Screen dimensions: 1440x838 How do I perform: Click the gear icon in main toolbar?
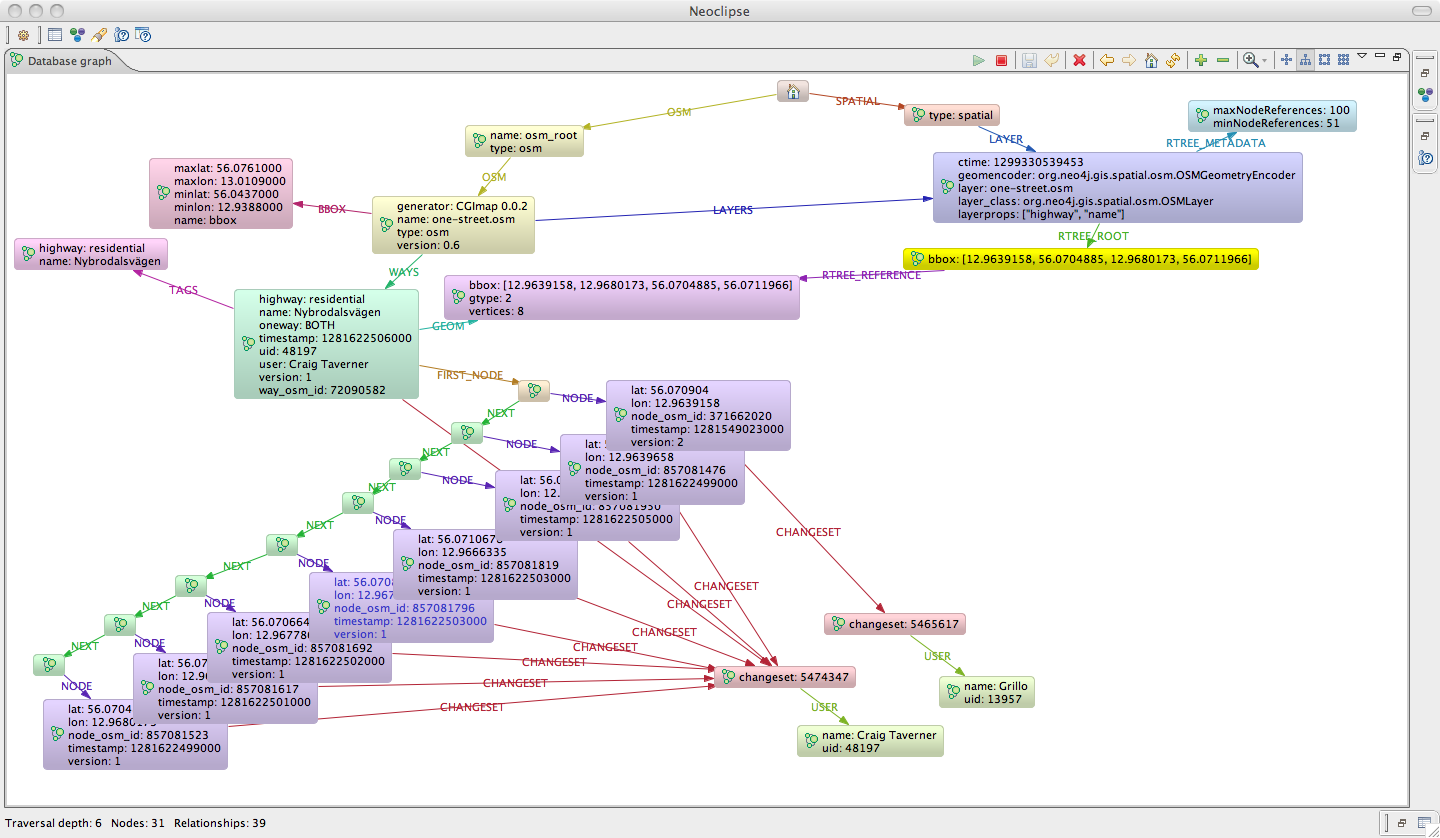[x=23, y=35]
